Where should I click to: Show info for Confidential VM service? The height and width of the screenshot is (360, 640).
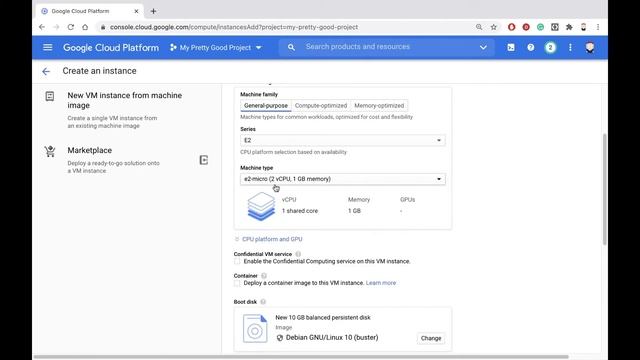(298, 254)
